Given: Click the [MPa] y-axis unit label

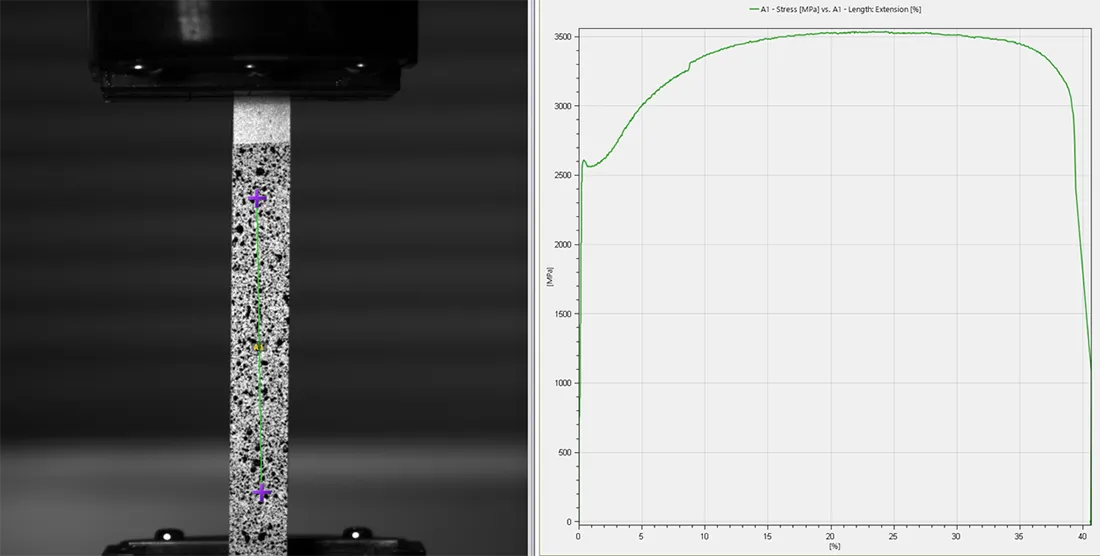Looking at the screenshot, I should coord(549,279).
